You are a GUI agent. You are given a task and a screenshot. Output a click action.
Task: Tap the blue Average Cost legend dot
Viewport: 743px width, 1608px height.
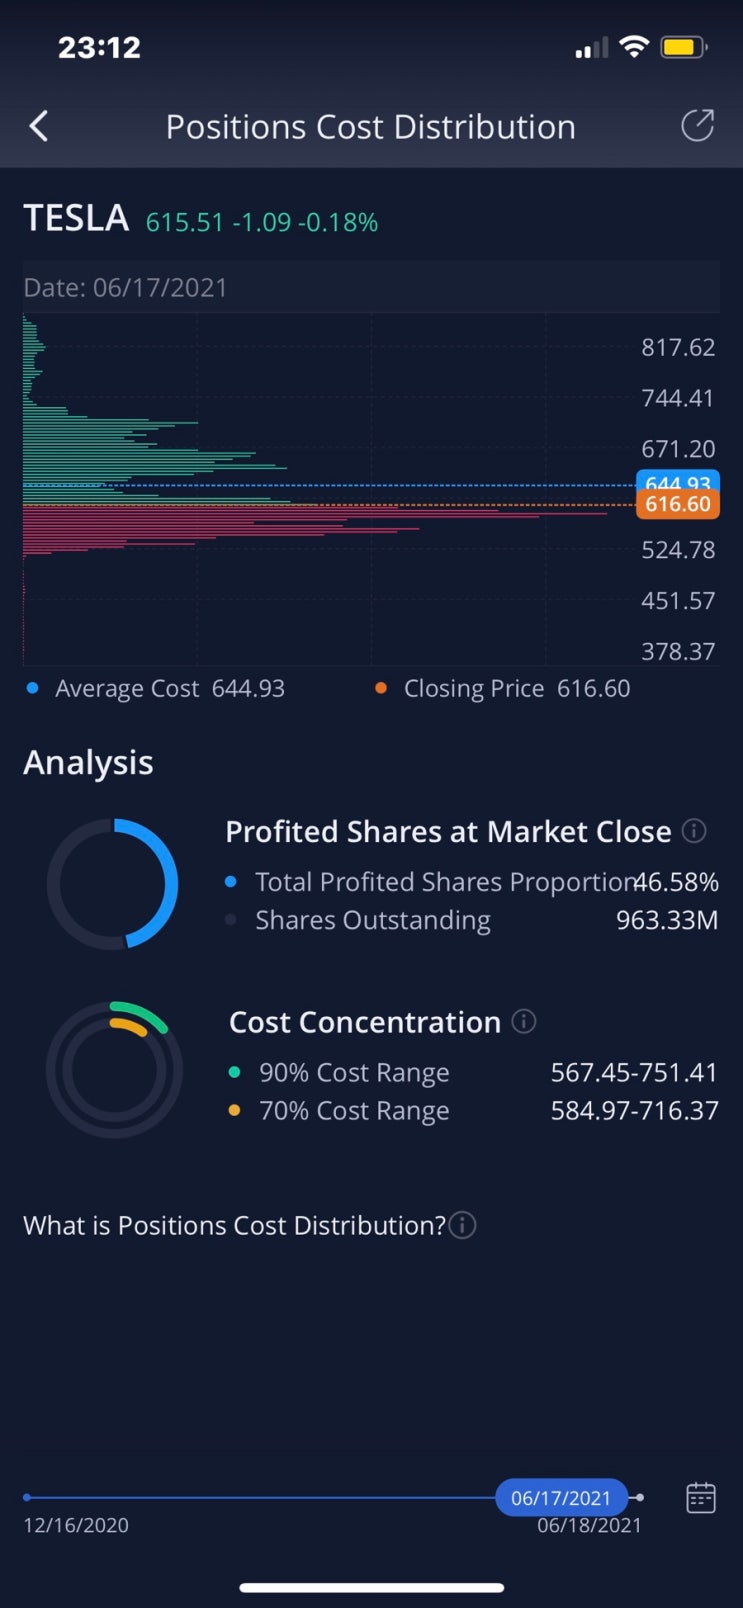[x=33, y=688]
